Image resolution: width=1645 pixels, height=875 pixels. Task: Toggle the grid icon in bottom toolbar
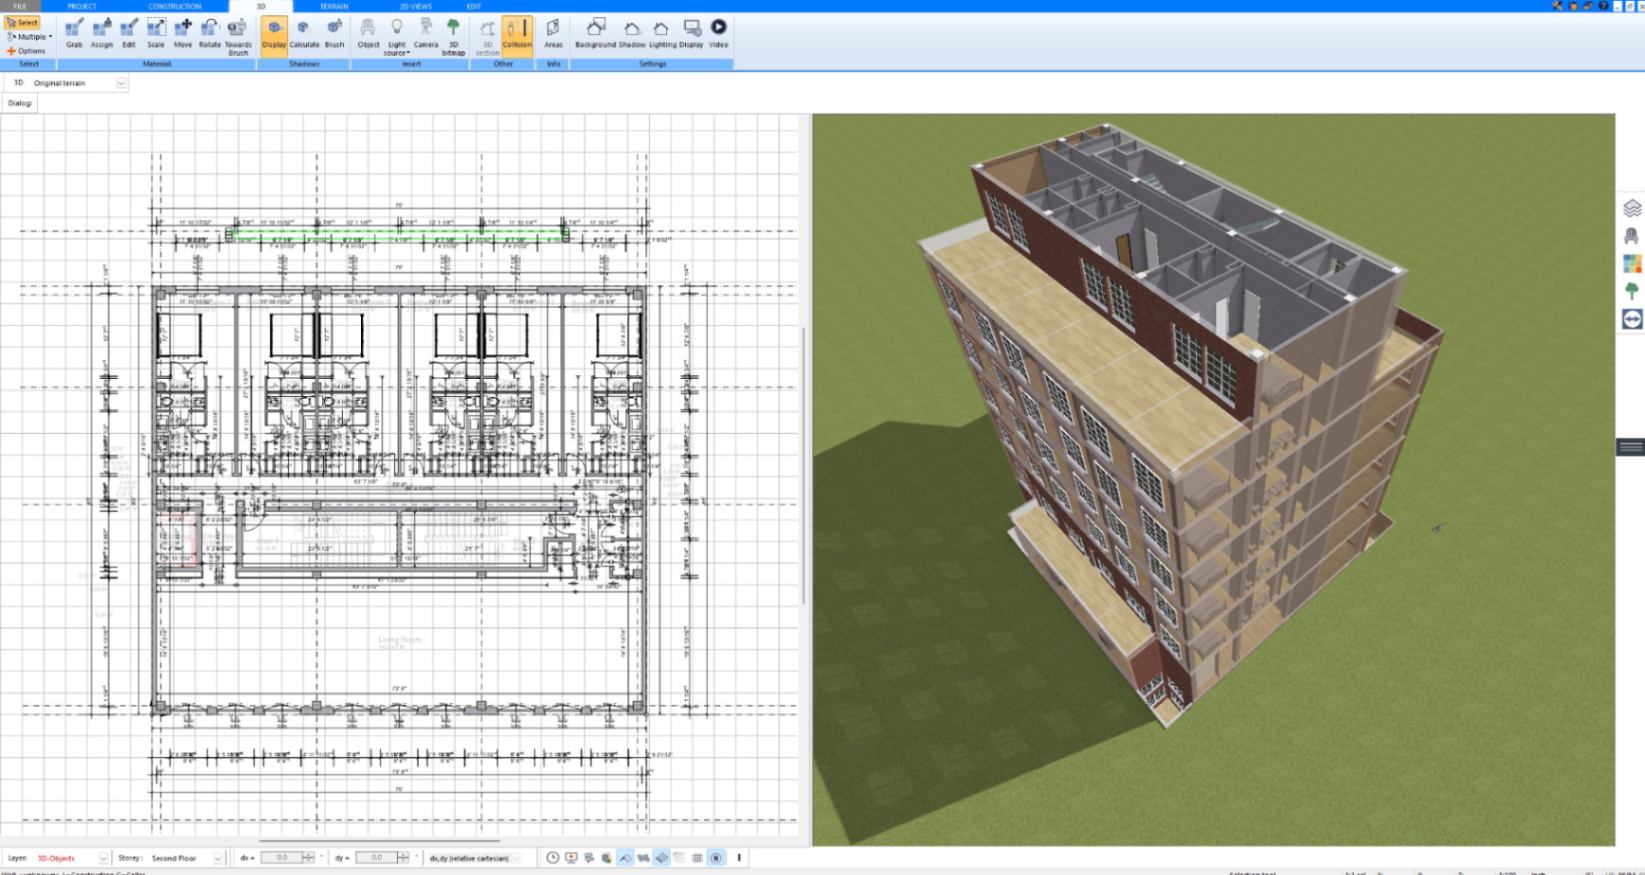(697, 858)
